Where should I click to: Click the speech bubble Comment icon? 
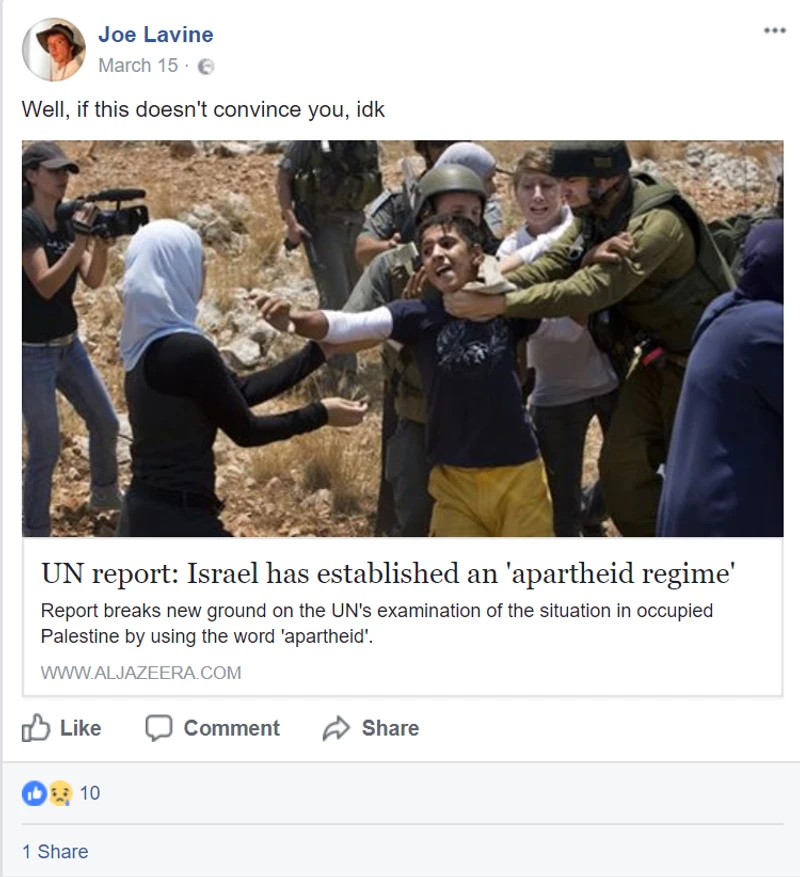click(159, 728)
